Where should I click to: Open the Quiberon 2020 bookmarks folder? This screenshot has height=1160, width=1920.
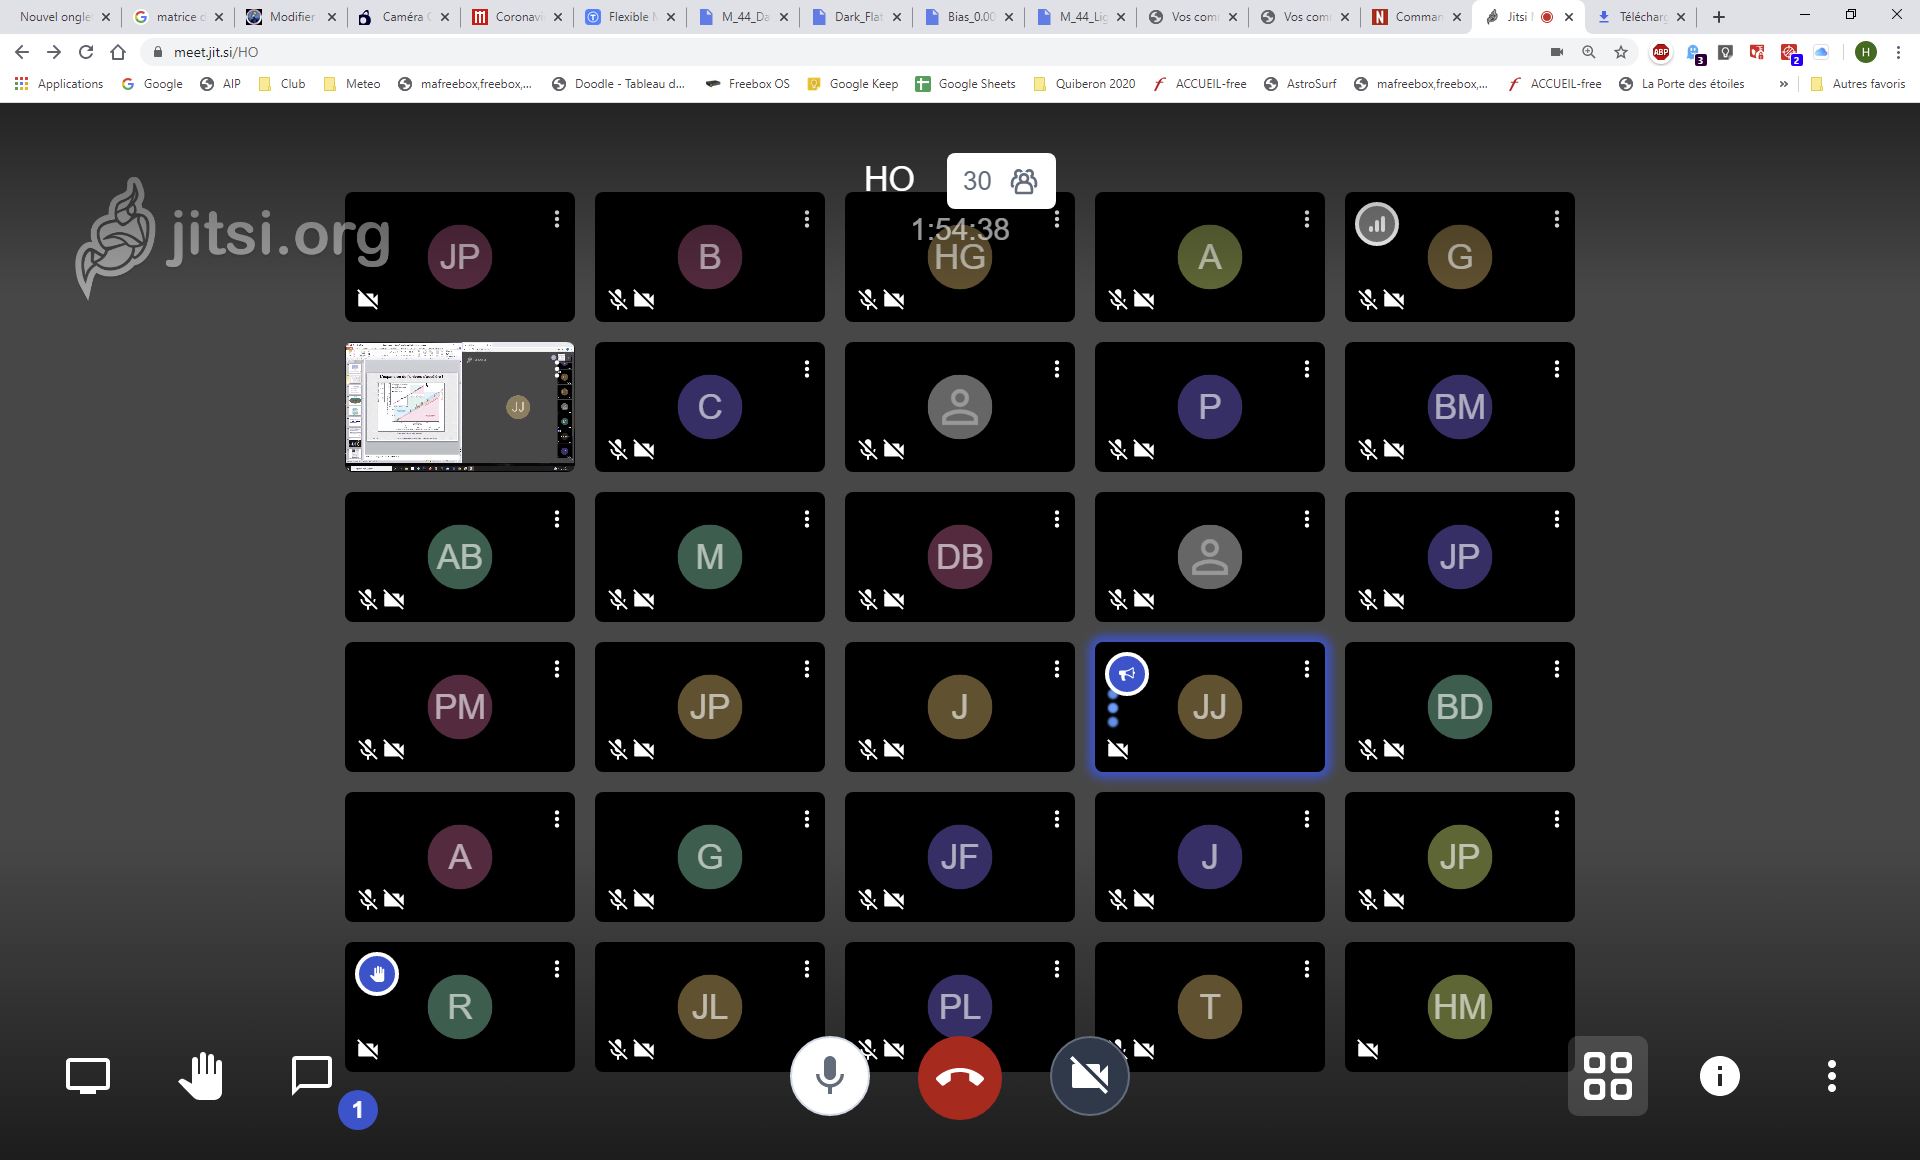(1084, 84)
